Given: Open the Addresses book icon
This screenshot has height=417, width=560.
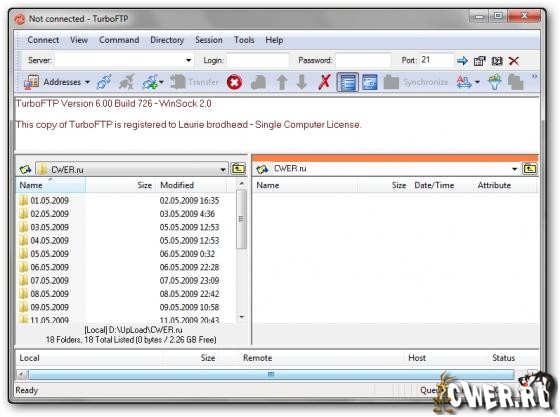Looking at the screenshot, I should [x=31, y=82].
